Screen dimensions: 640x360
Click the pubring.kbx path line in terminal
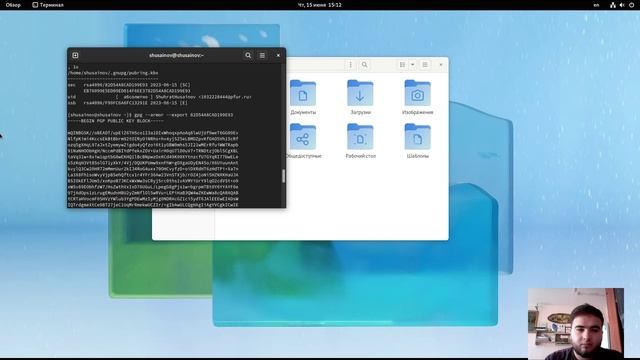[113, 73]
